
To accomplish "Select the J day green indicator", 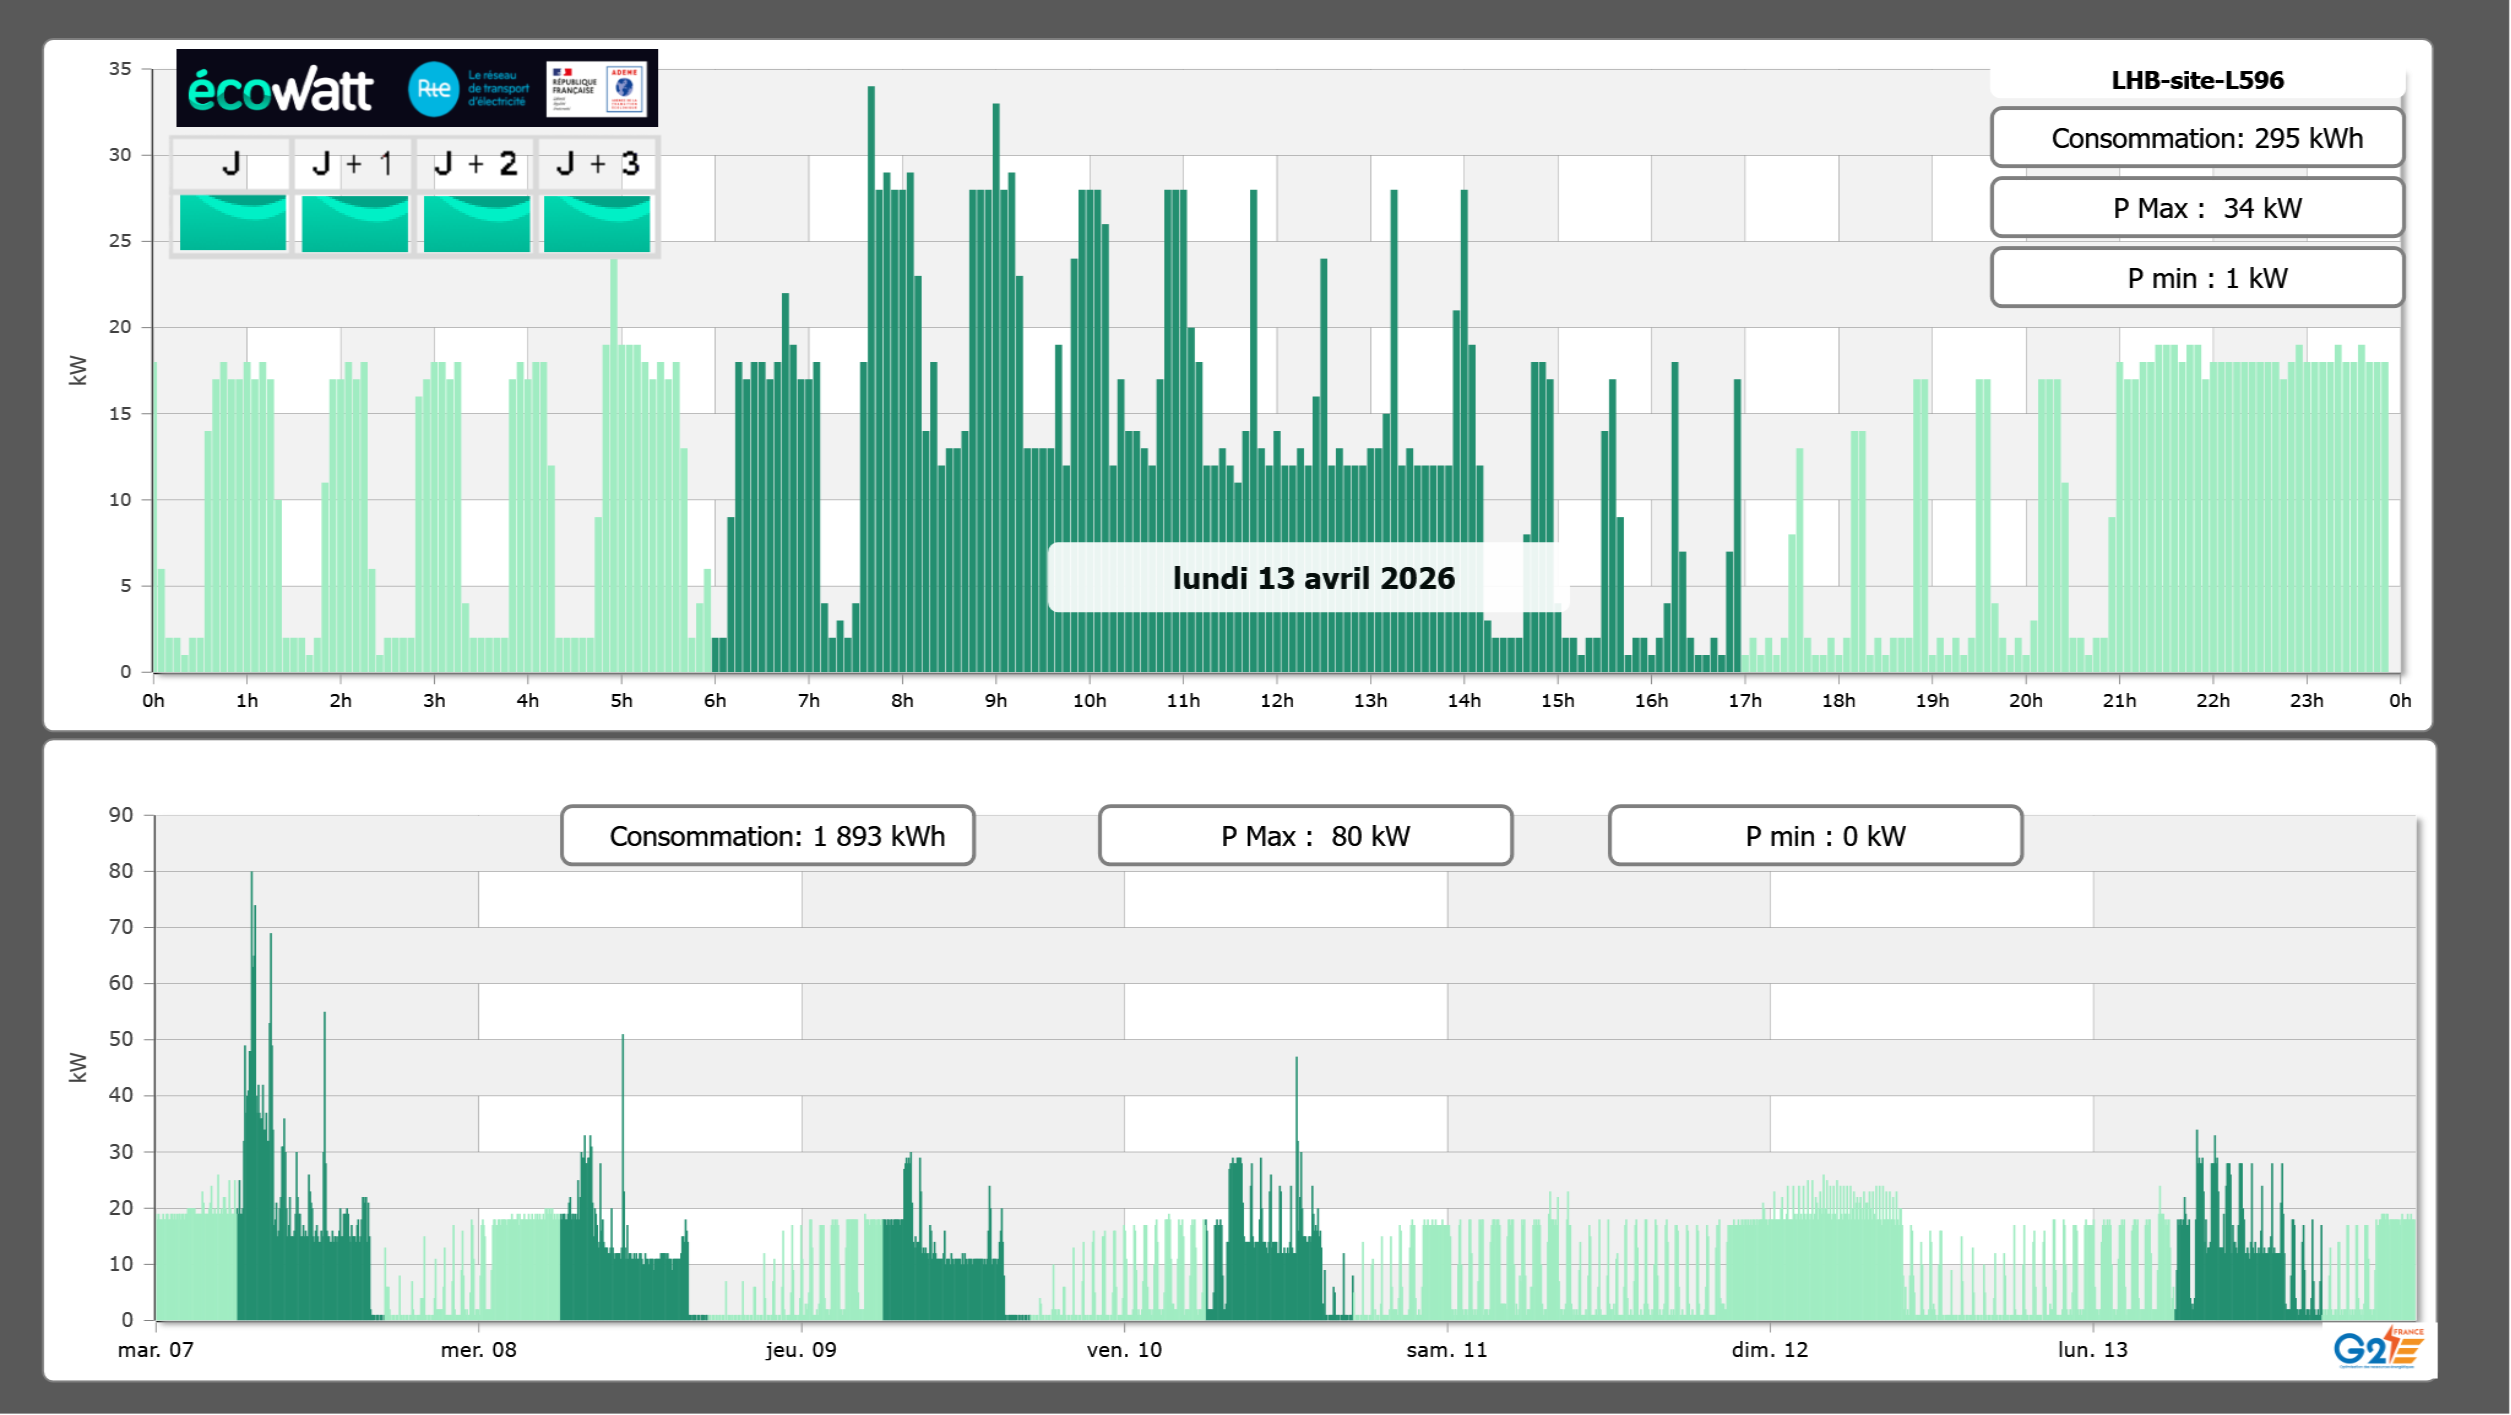I will [x=233, y=222].
